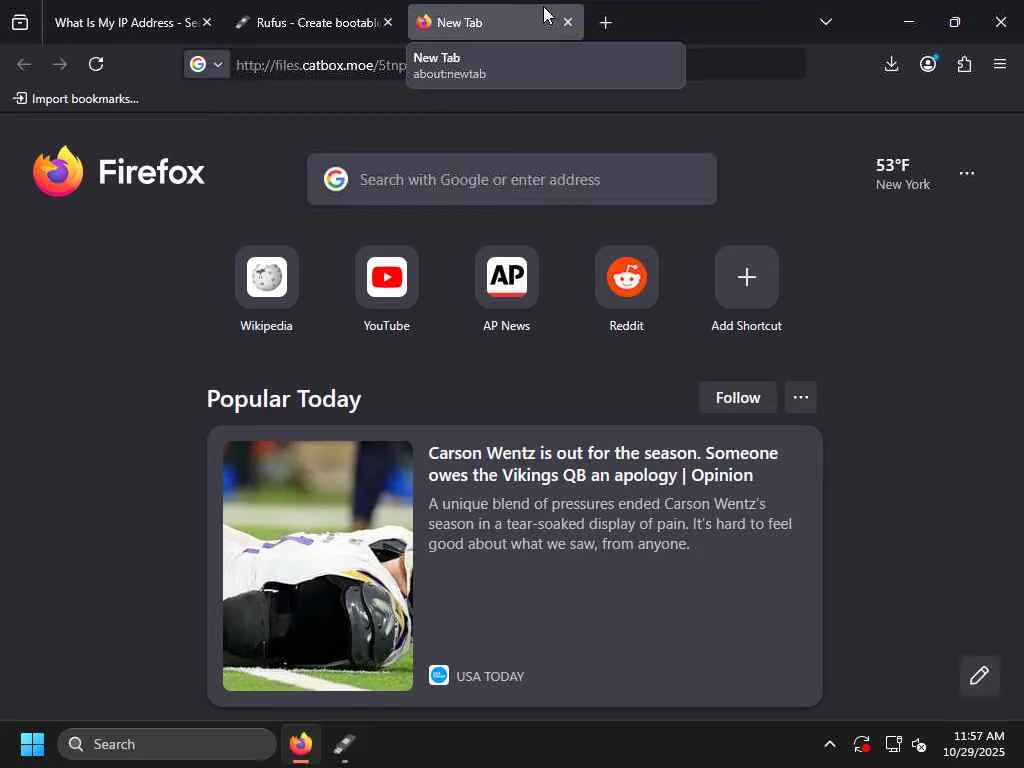This screenshot has height=768, width=1024.
Task: Open the network status tray icon
Action: (x=893, y=744)
